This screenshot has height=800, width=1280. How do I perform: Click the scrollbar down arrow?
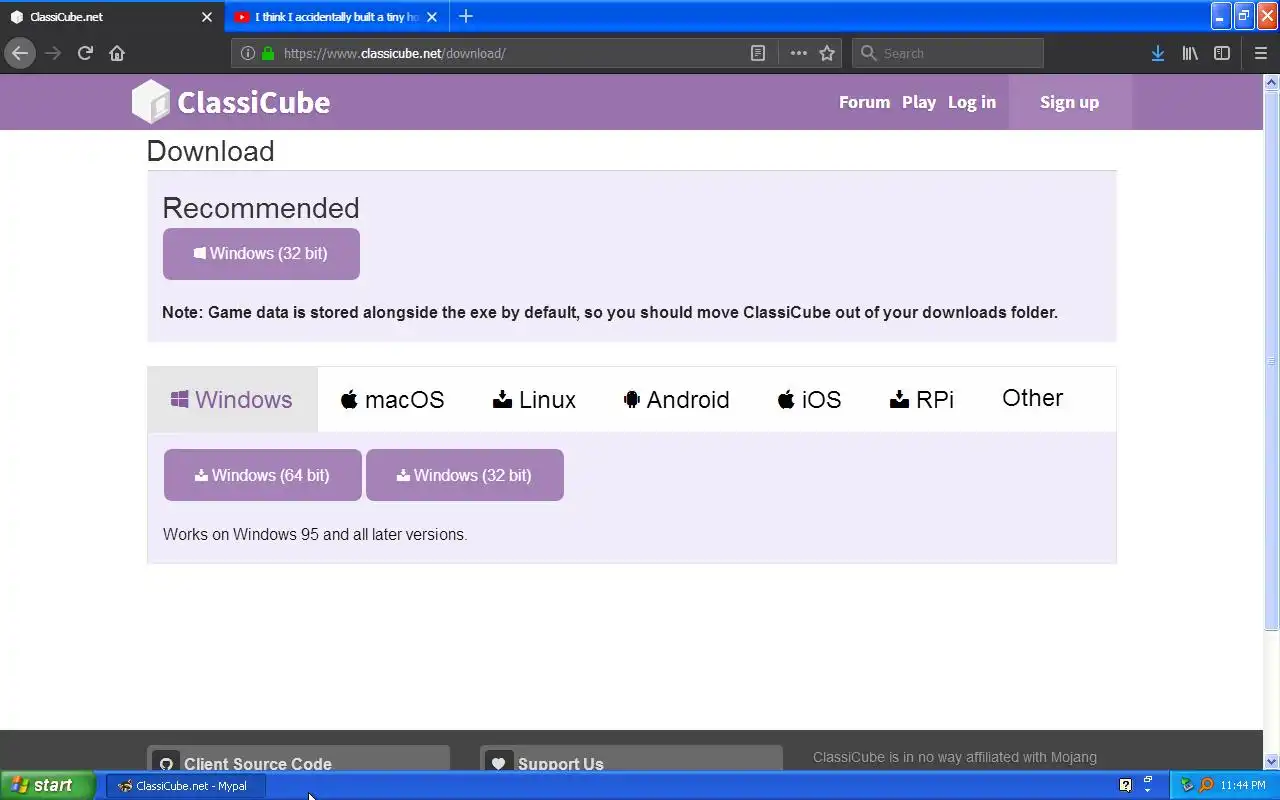point(1272,761)
